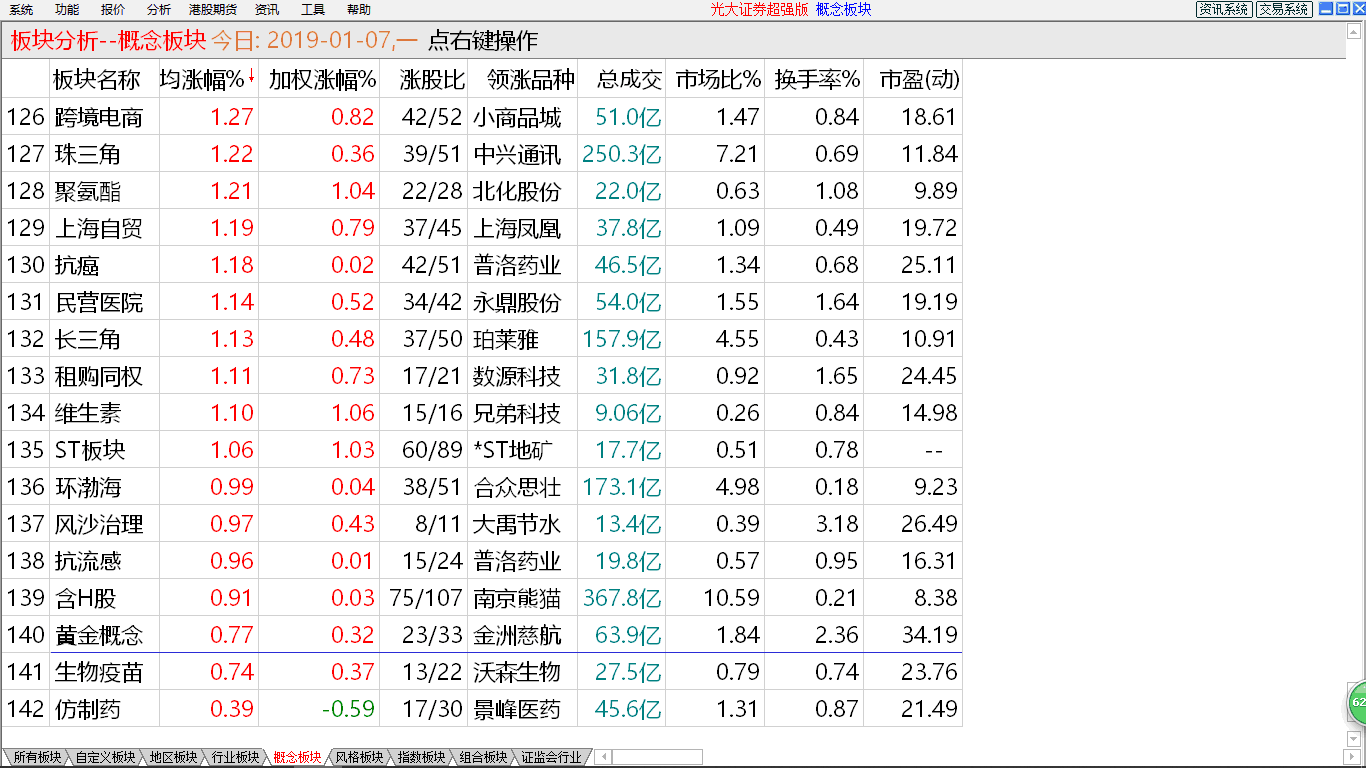Select the 长三角 sector row
The height and width of the screenshot is (768, 1366).
(482, 338)
